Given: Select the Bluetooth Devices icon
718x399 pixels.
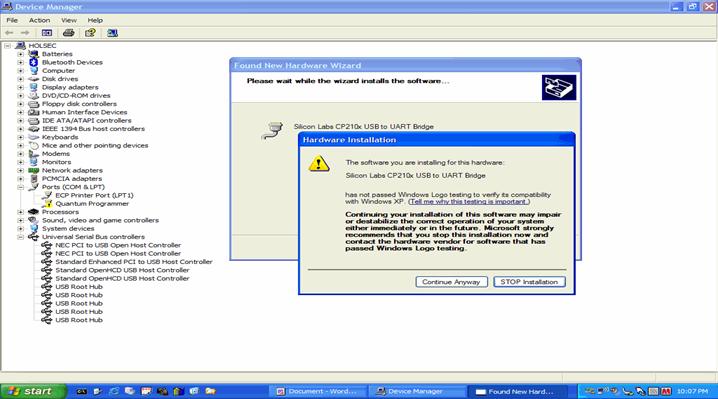Looking at the screenshot, I should tap(33, 62).
